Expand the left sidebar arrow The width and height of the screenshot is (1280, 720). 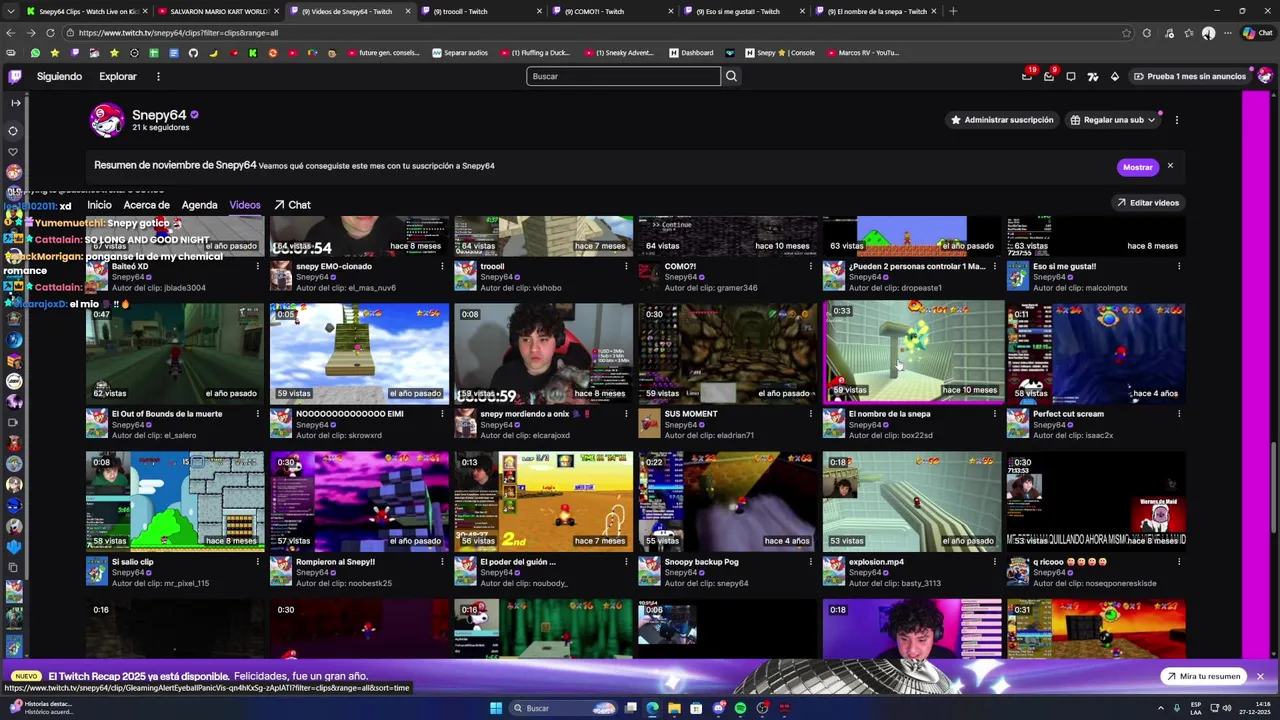[15, 103]
